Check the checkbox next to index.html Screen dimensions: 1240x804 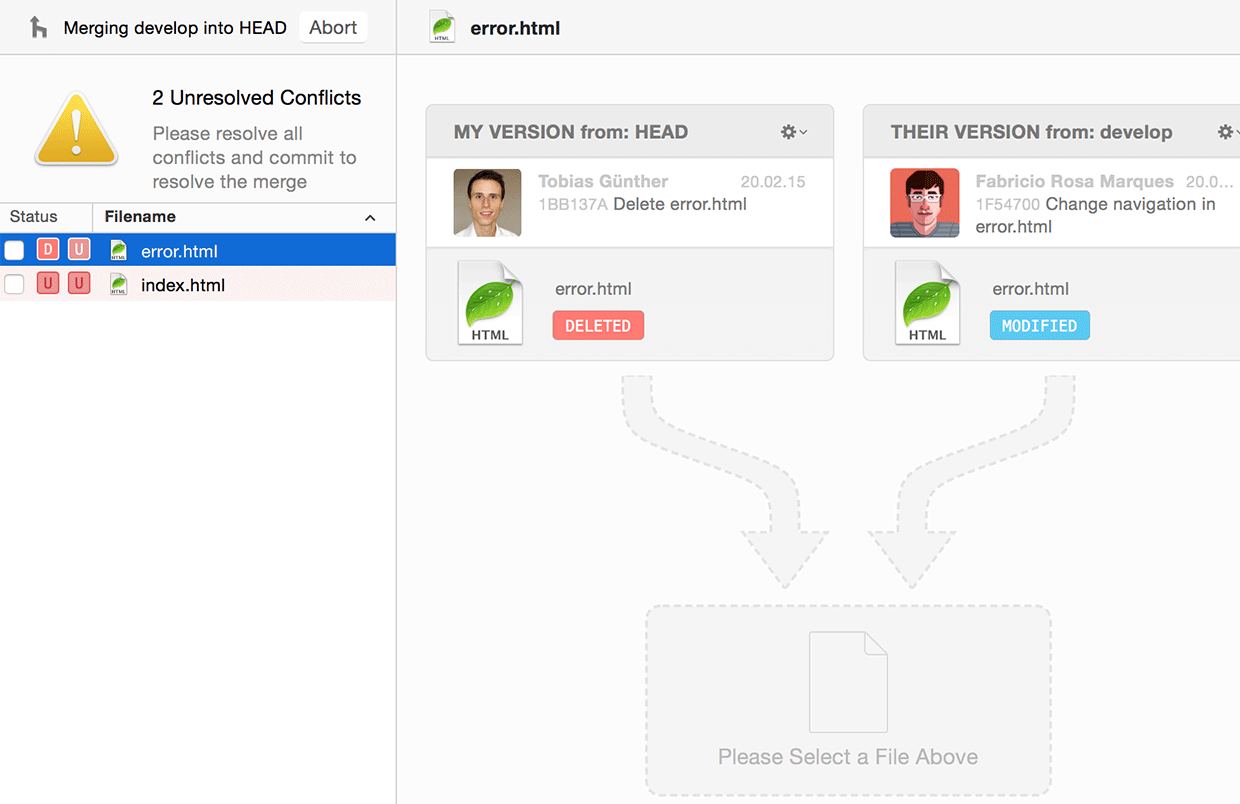tap(14, 283)
